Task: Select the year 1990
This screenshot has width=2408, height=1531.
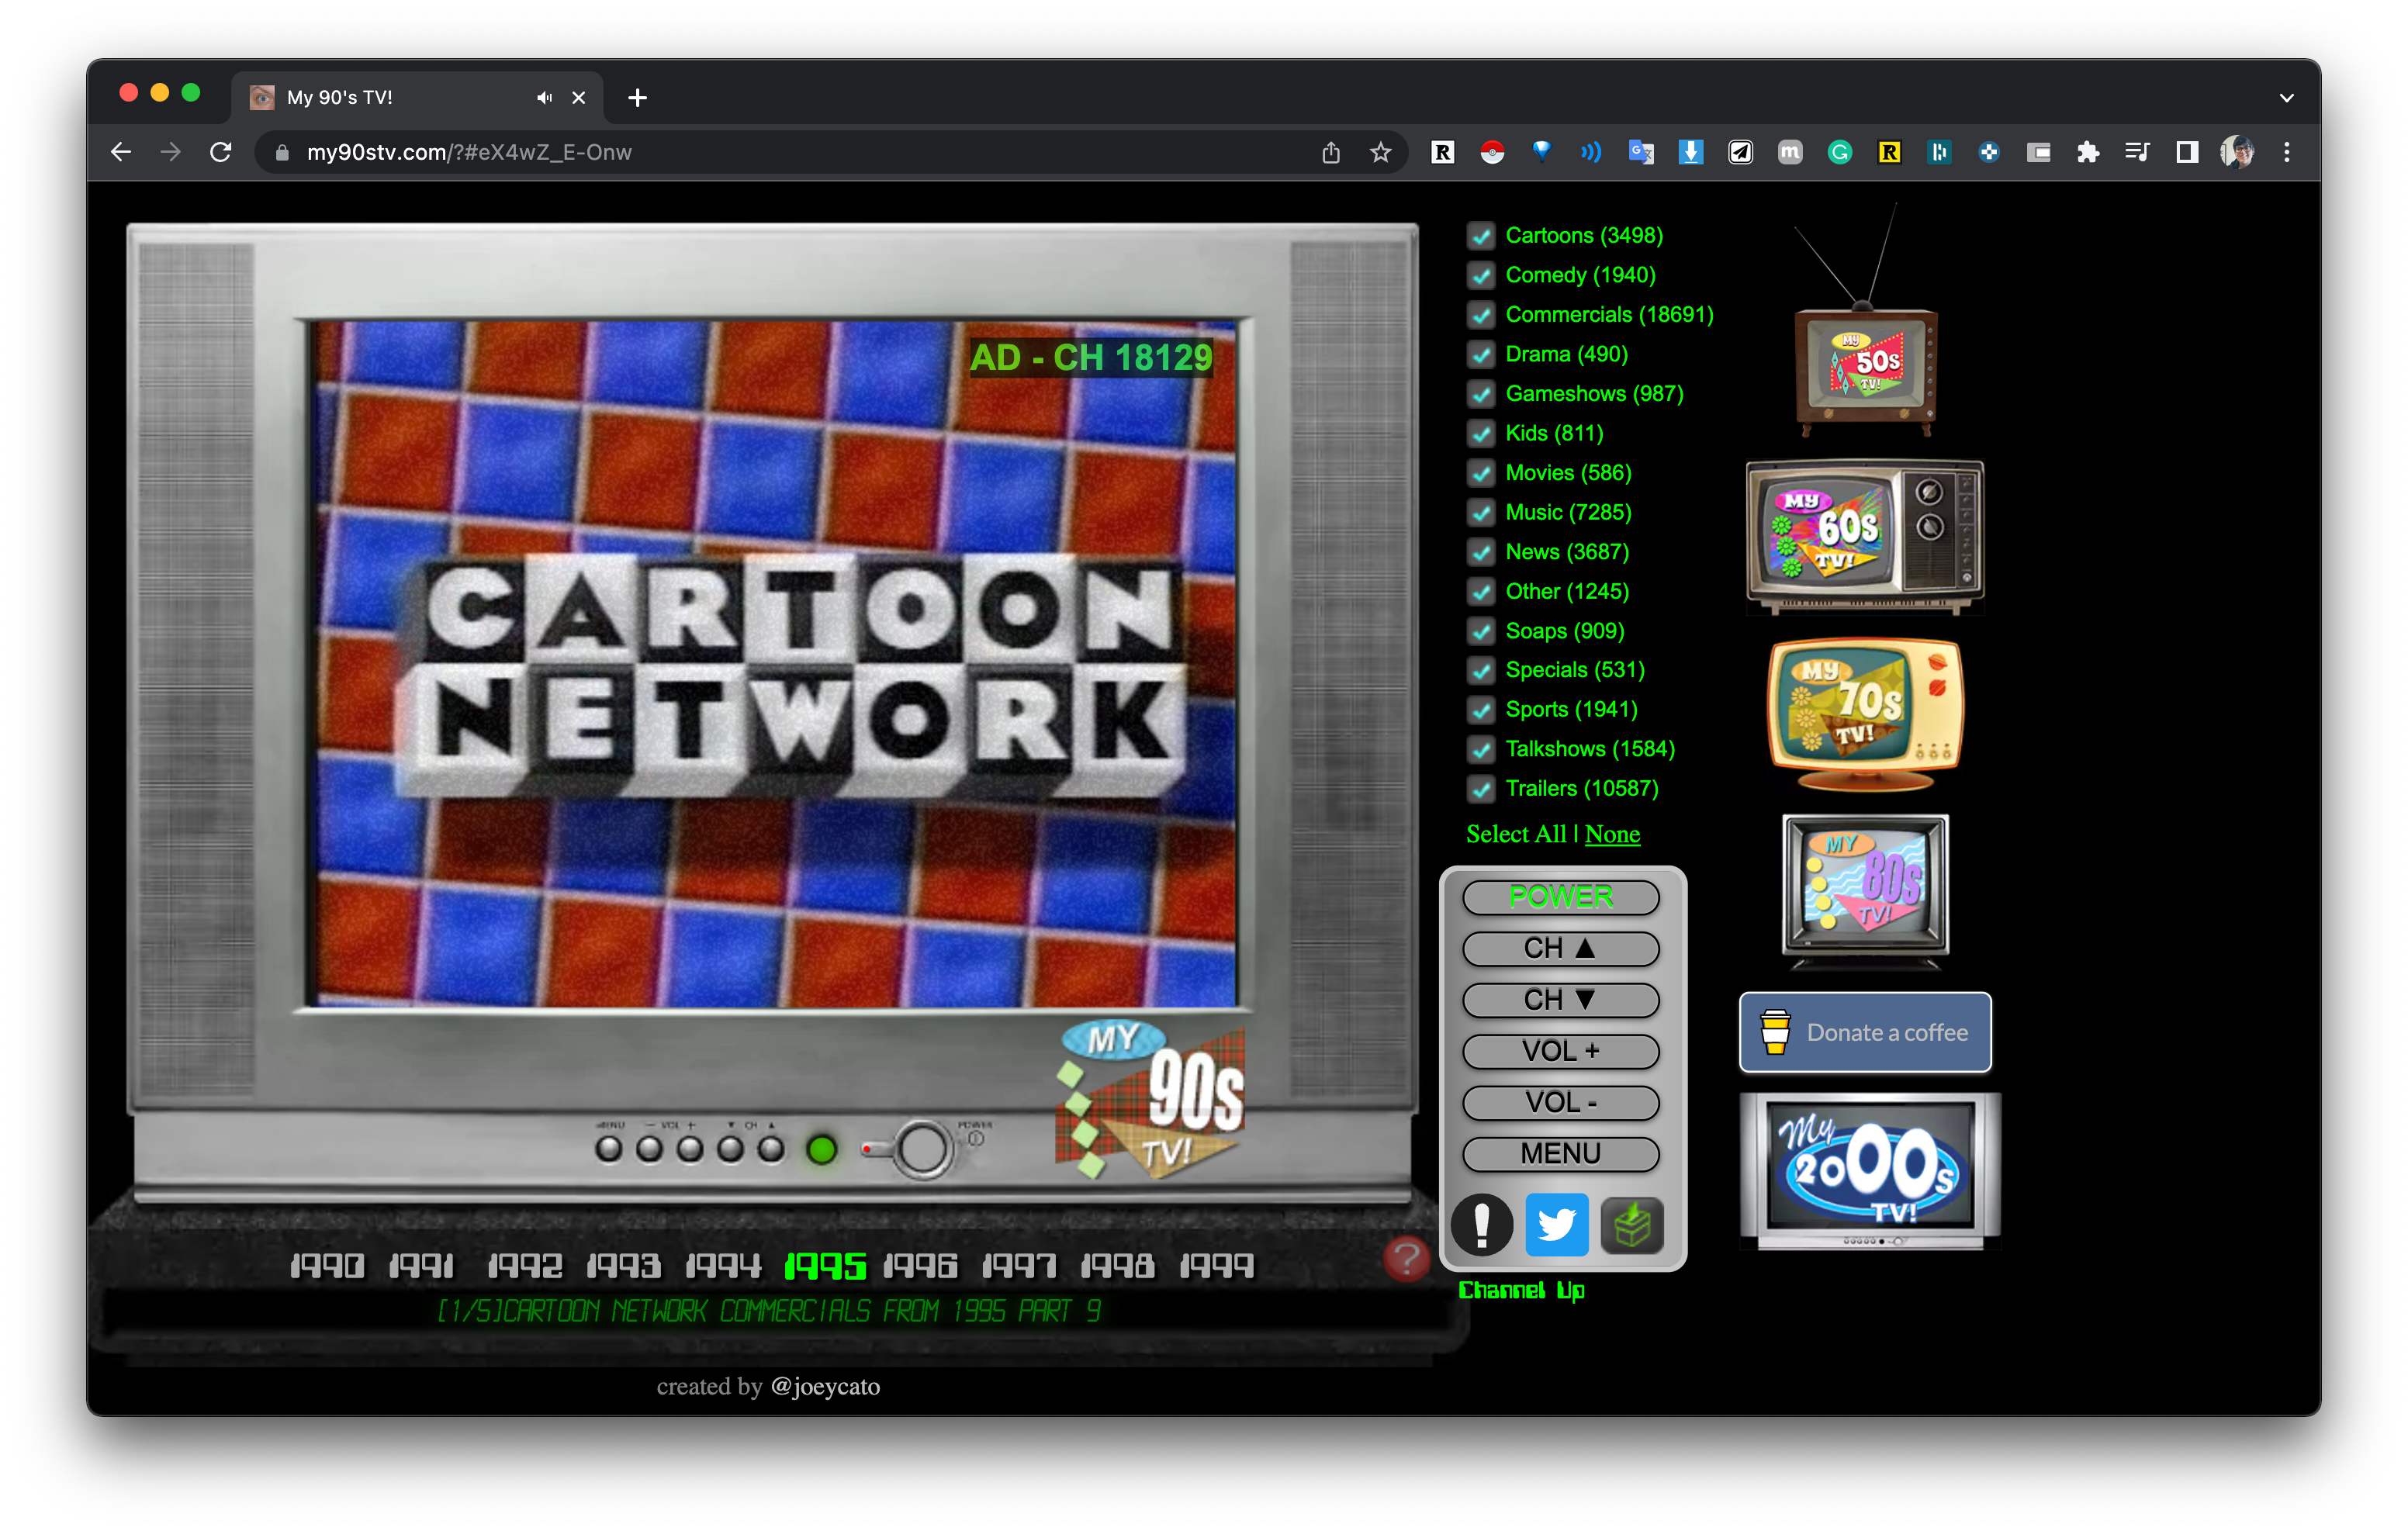Action: (328, 1266)
